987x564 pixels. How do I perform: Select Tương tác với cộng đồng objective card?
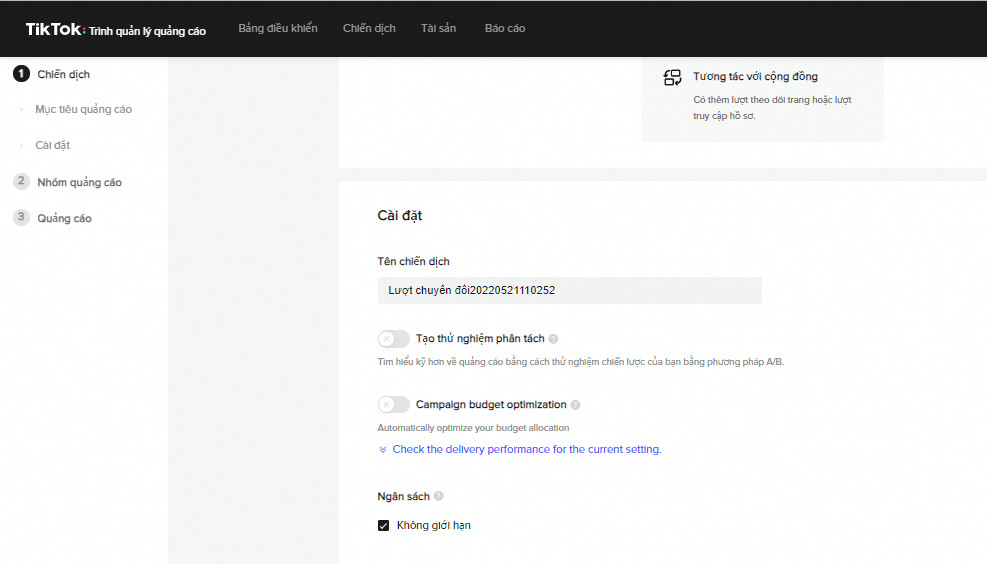tap(762, 95)
